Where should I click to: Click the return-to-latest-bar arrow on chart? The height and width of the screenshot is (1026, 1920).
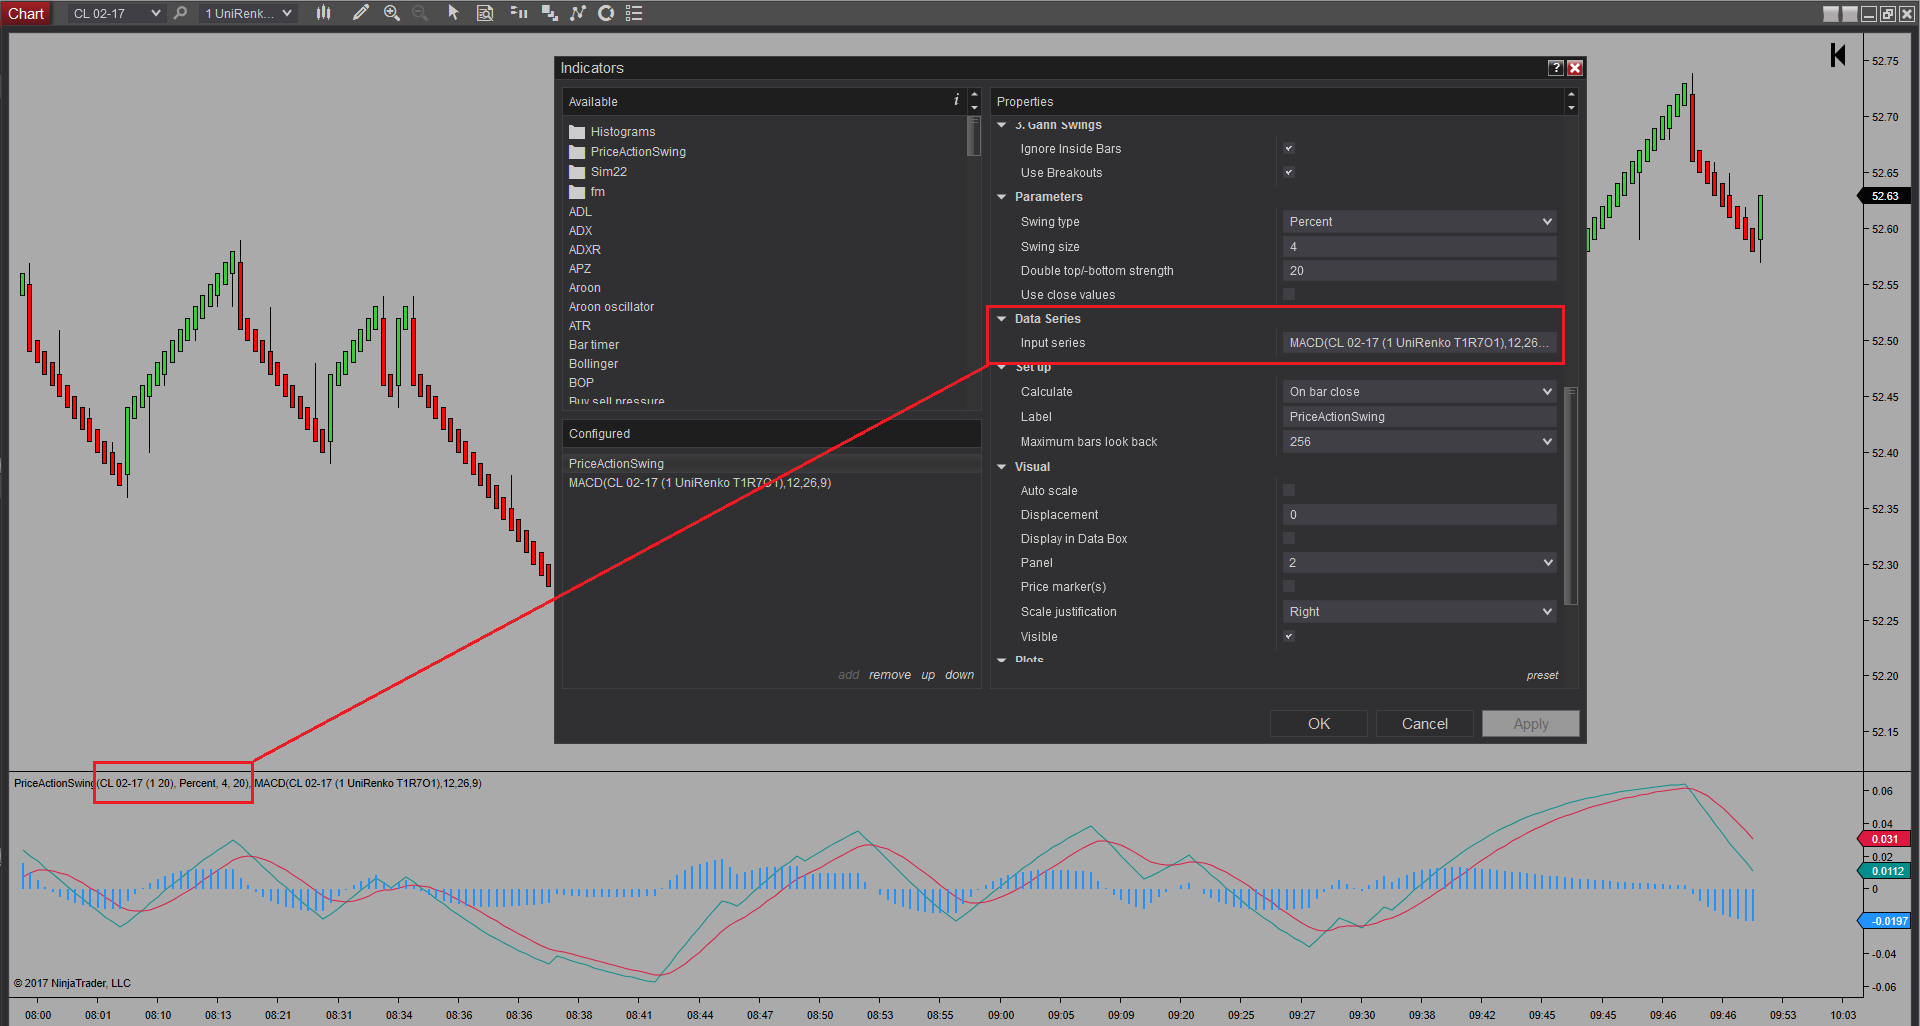click(1838, 55)
